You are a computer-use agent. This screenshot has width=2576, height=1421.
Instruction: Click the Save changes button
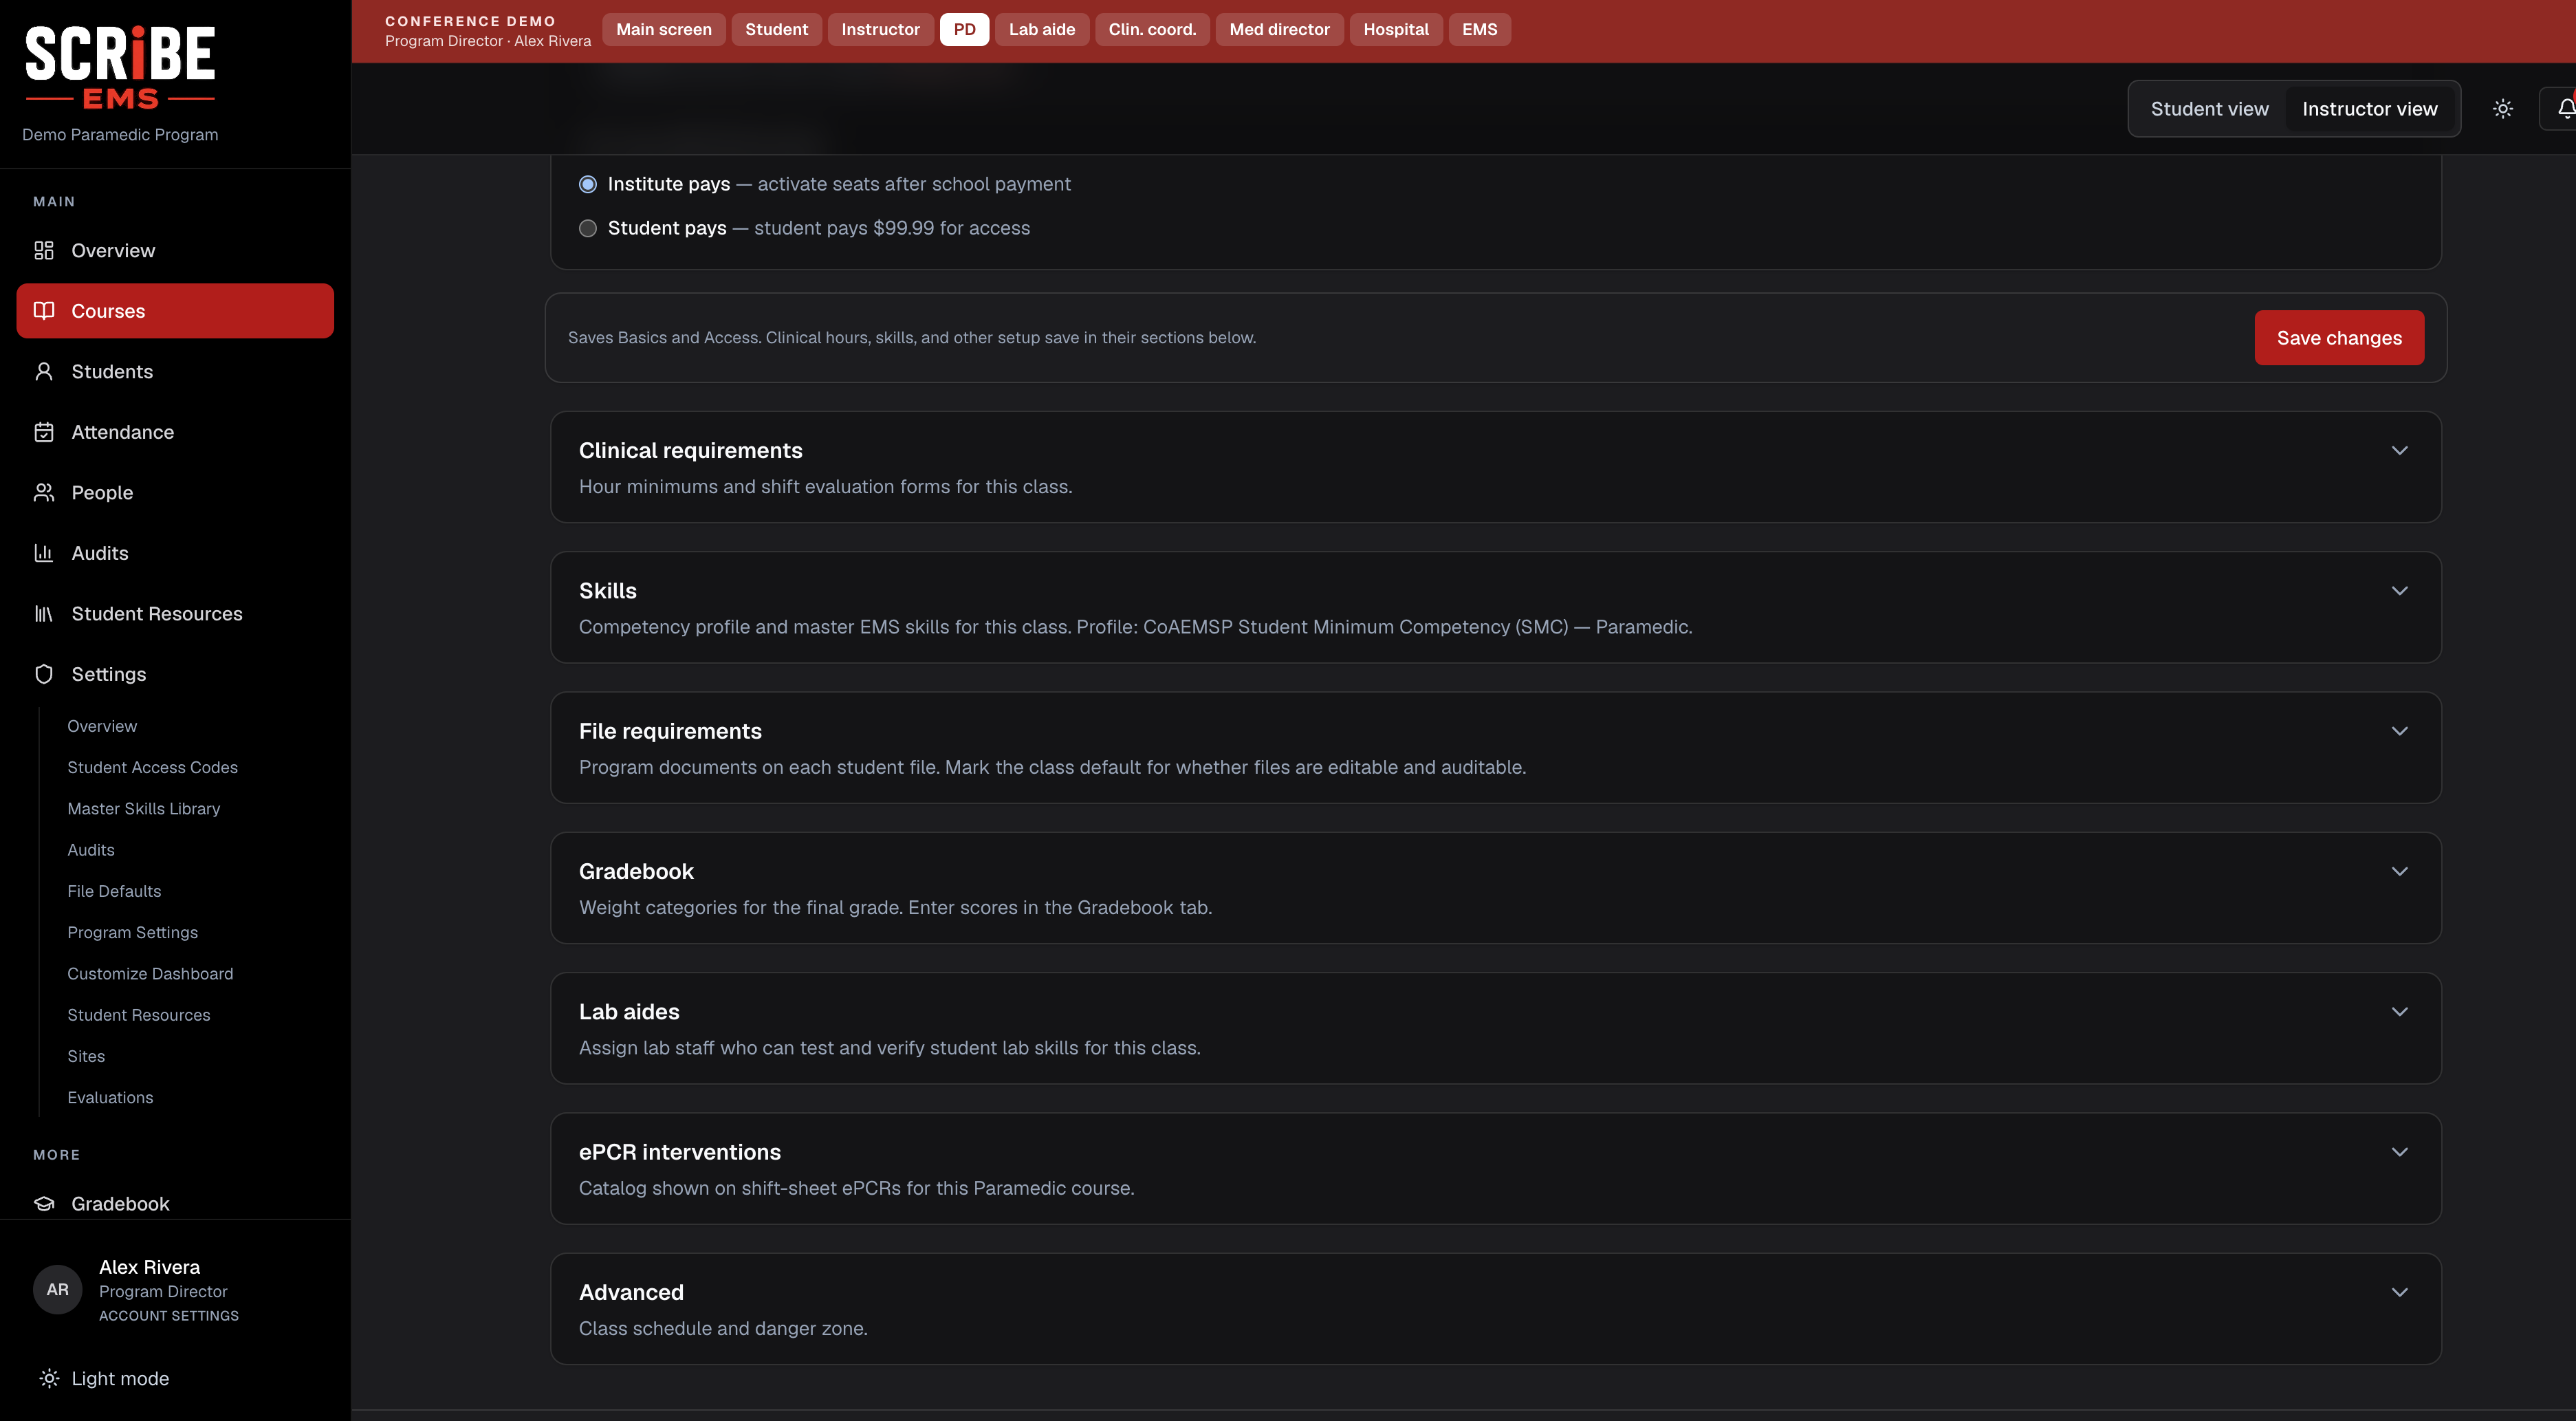tap(2339, 338)
